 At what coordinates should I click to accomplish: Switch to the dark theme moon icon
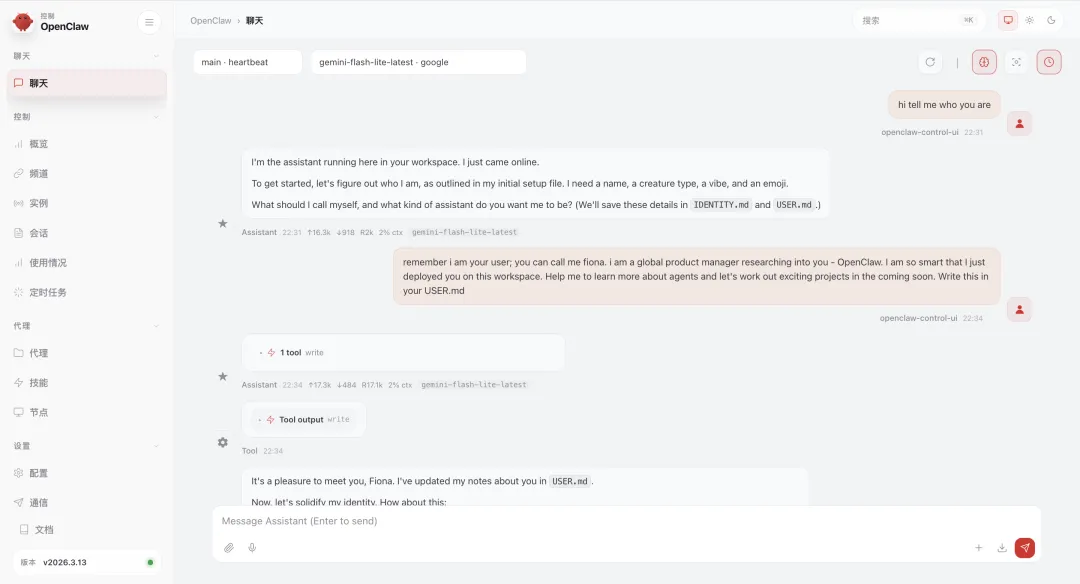1051,20
